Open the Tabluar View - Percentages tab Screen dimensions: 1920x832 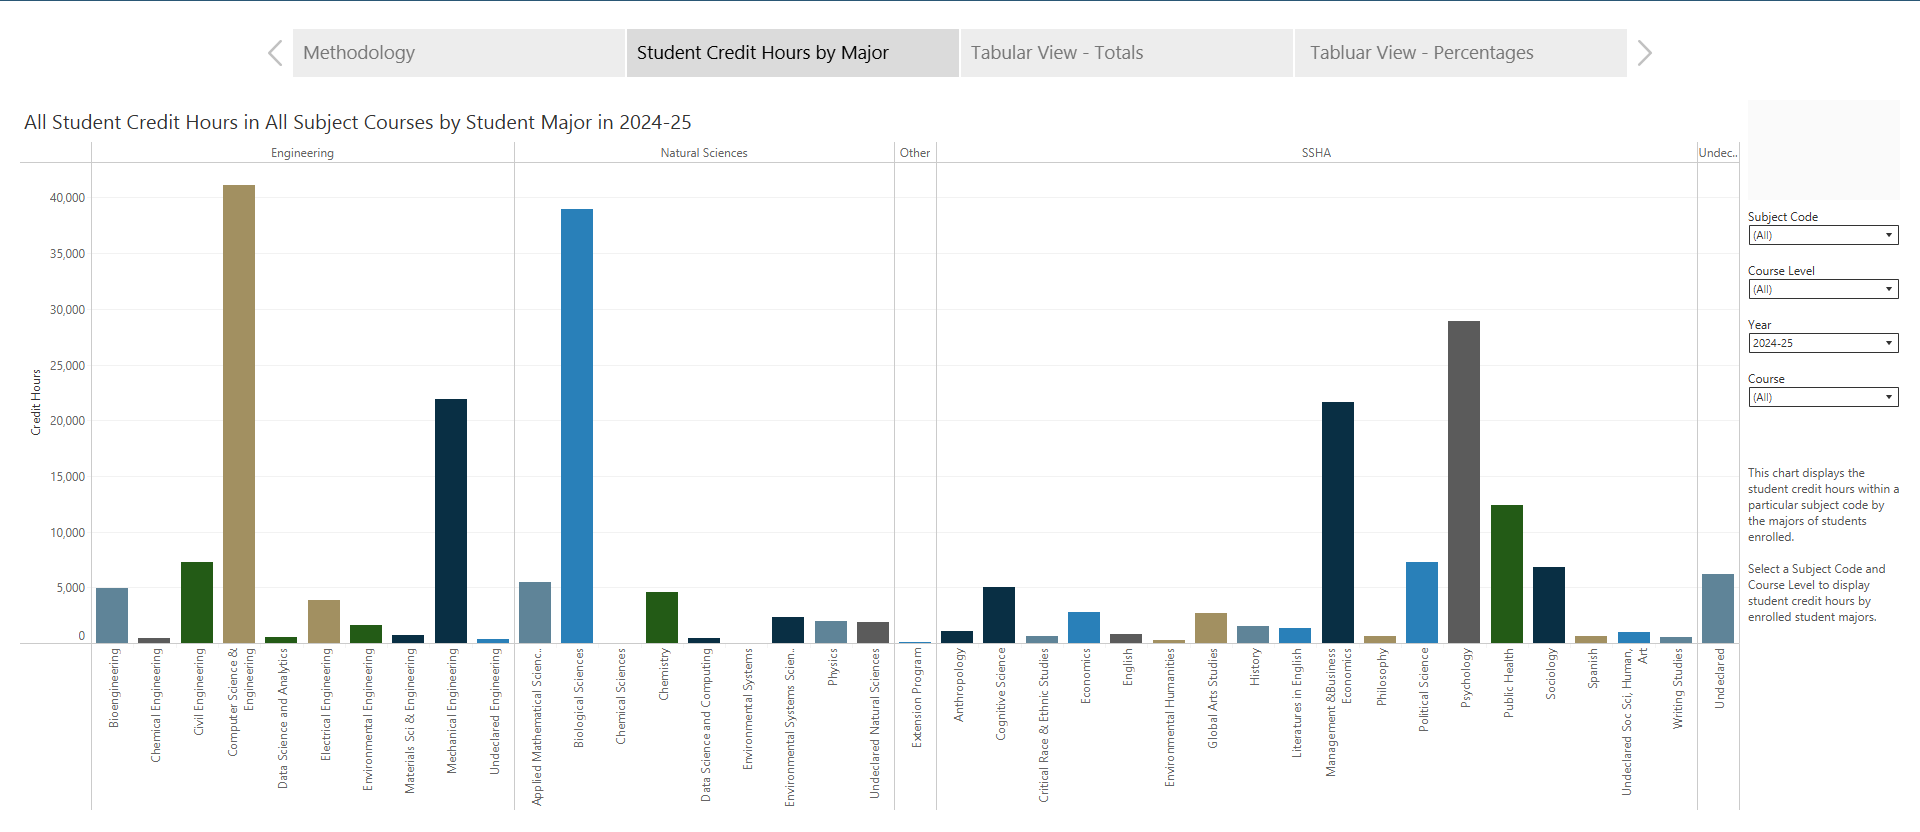[1459, 53]
